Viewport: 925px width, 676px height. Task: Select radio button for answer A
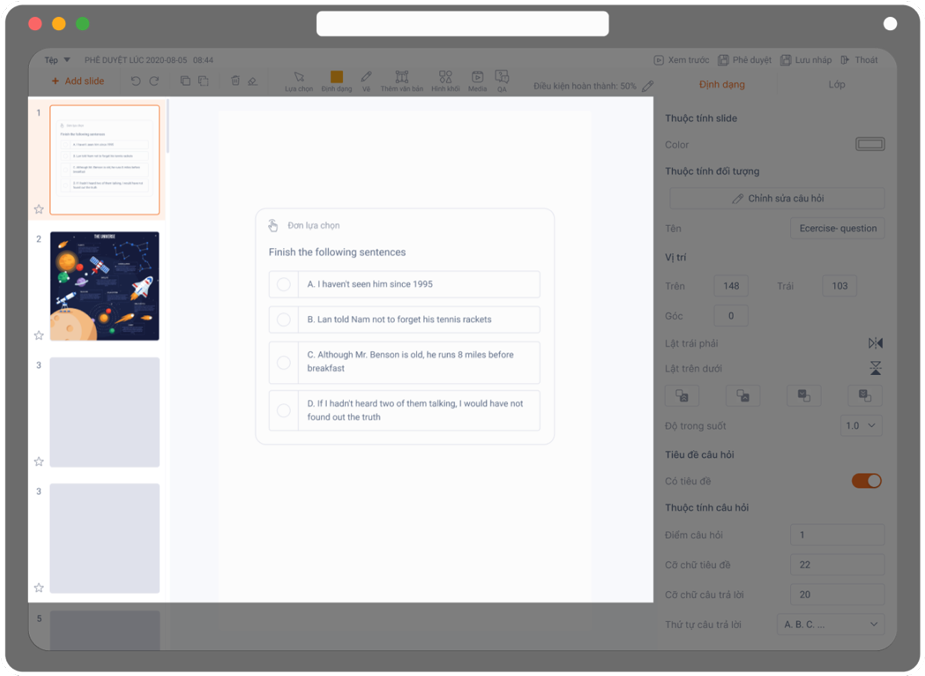[284, 284]
